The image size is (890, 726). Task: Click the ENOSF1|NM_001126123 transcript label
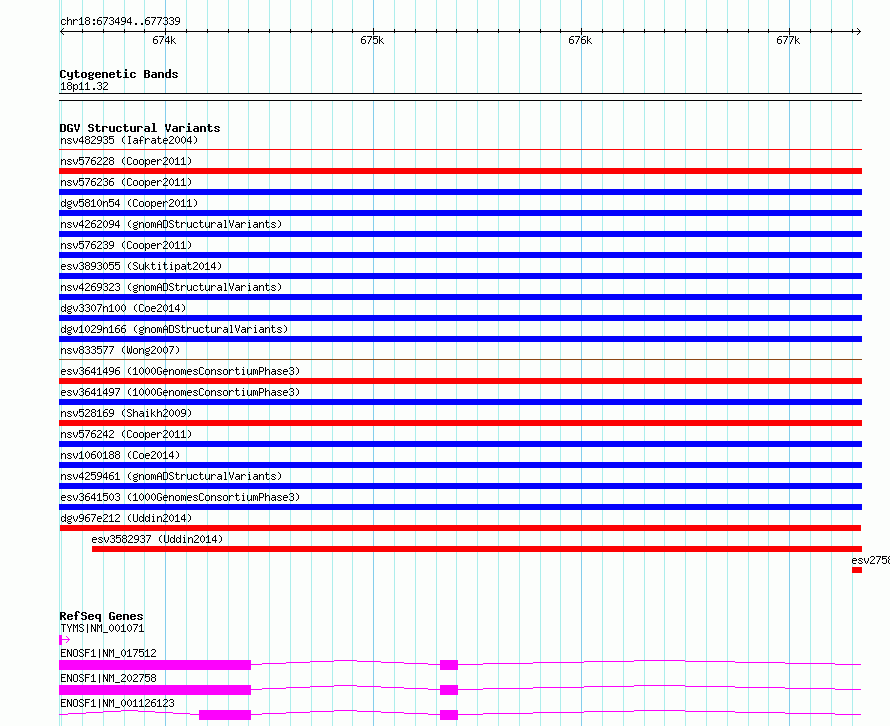click(x=117, y=703)
